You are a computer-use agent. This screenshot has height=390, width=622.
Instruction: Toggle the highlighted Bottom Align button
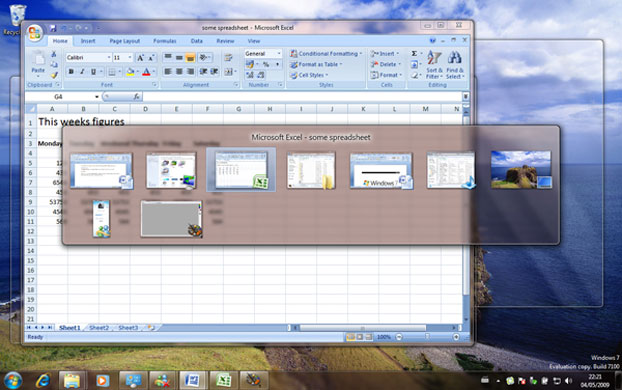tap(190, 58)
